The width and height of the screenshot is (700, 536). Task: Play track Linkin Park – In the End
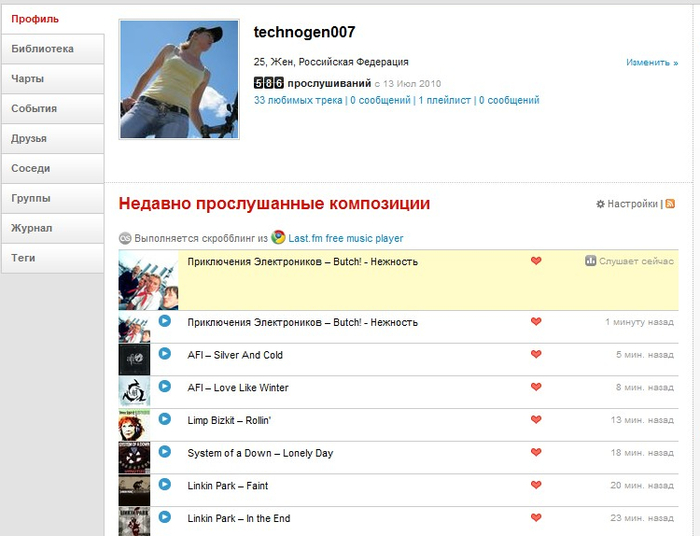pos(165,517)
